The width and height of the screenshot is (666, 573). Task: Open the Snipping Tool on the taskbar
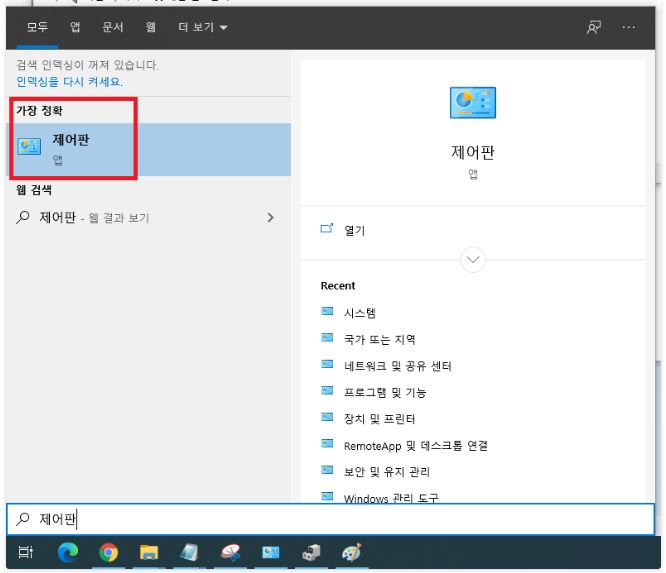(230, 552)
